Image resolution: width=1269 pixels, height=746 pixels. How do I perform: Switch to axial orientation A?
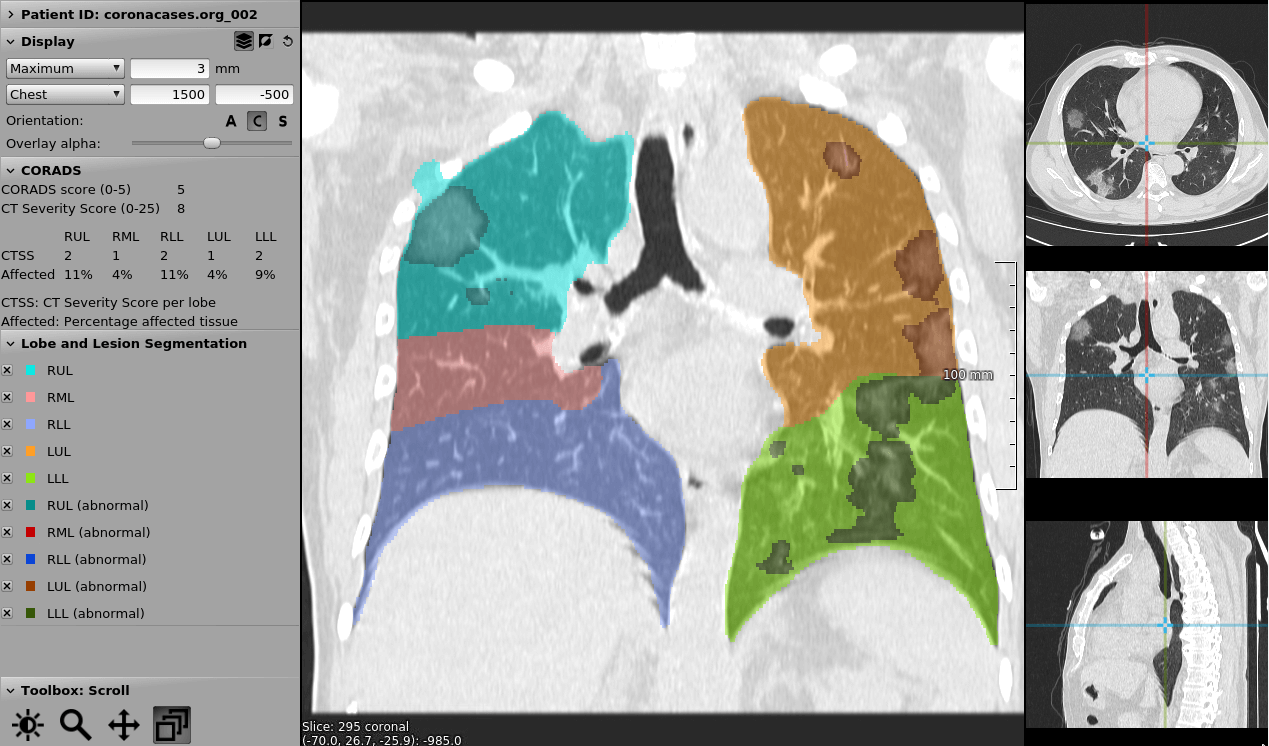[x=231, y=121]
